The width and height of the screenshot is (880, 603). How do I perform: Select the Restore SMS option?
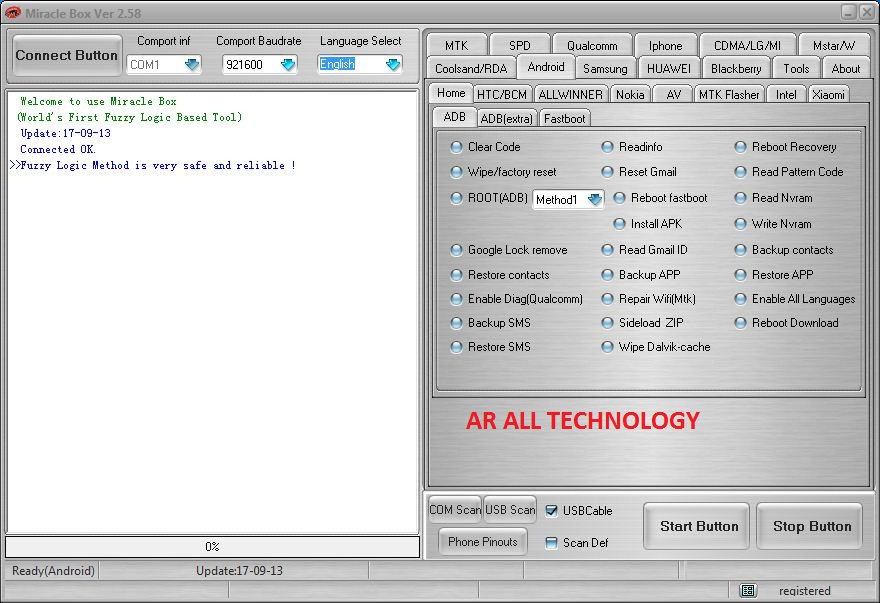point(456,347)
